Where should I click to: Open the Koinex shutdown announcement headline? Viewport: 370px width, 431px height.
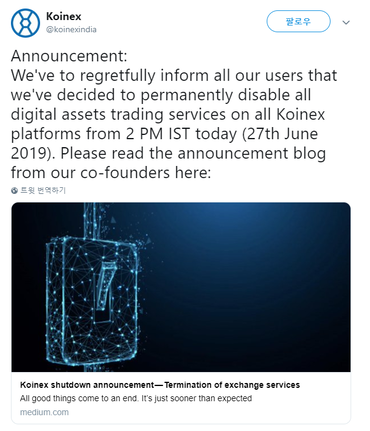160,385
